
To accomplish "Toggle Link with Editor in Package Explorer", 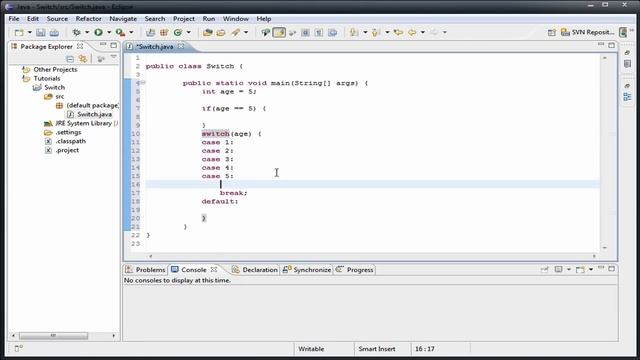I will click(83, 59).
